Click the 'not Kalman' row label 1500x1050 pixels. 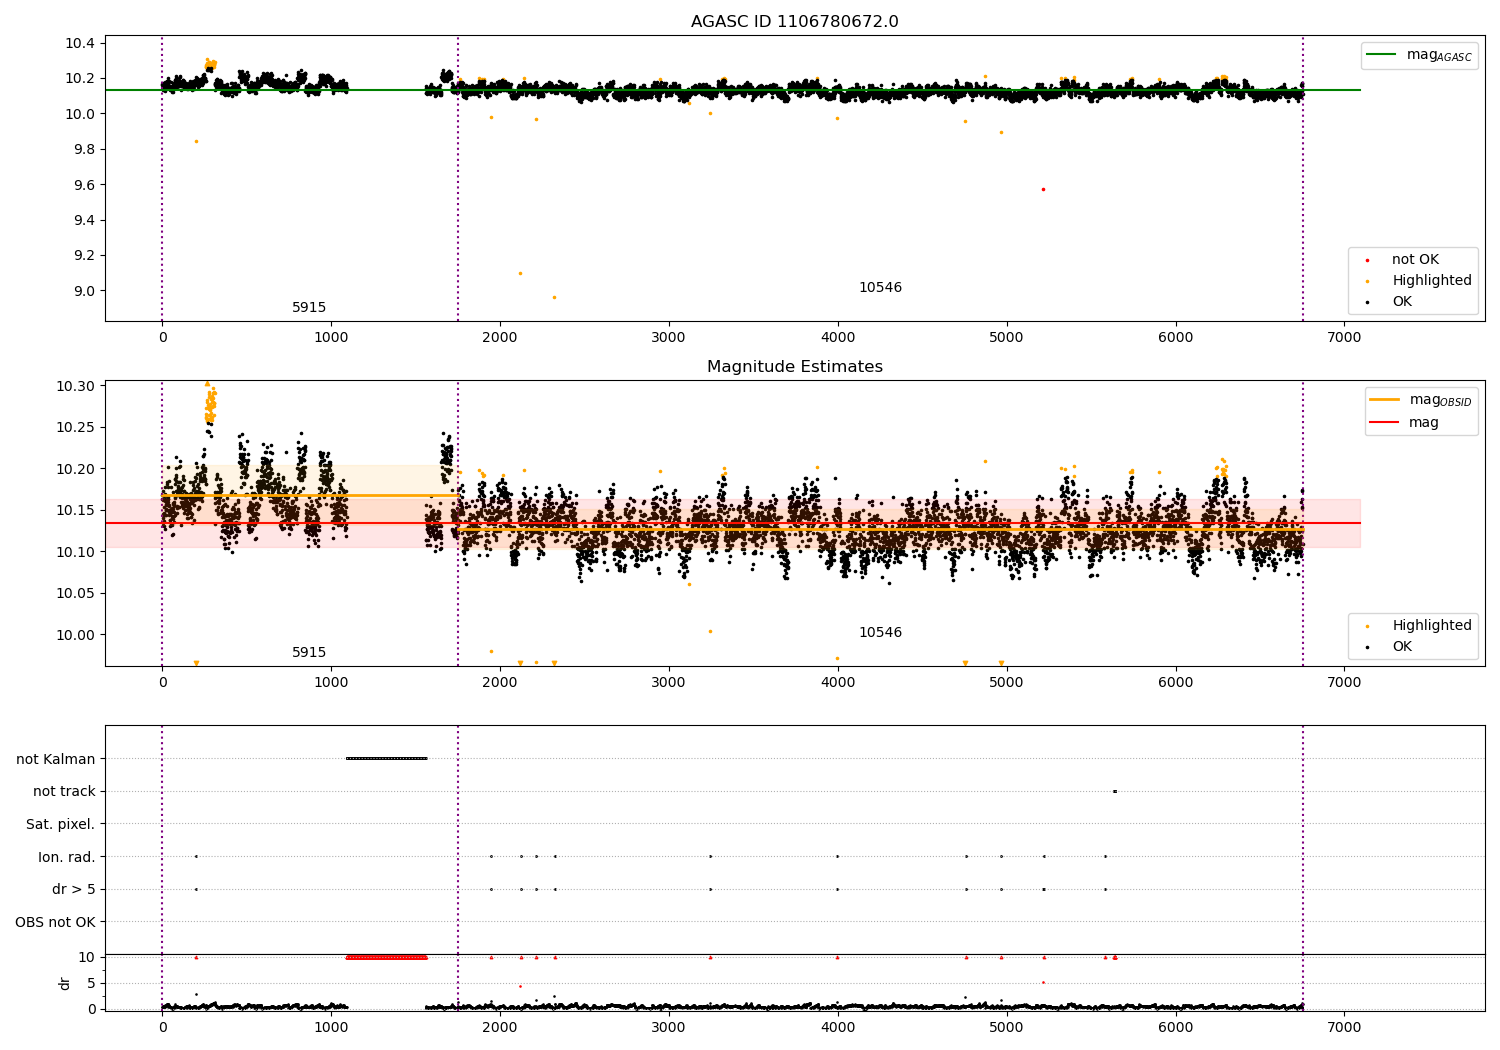(56, 759)
